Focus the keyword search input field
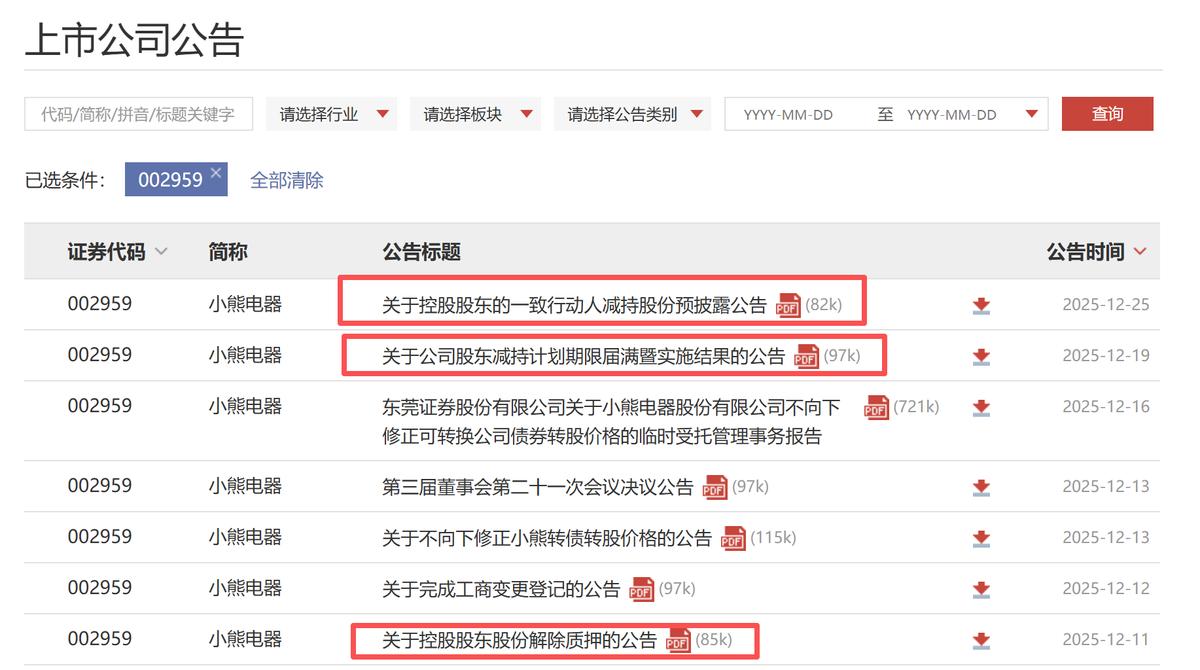 [138, 114]
